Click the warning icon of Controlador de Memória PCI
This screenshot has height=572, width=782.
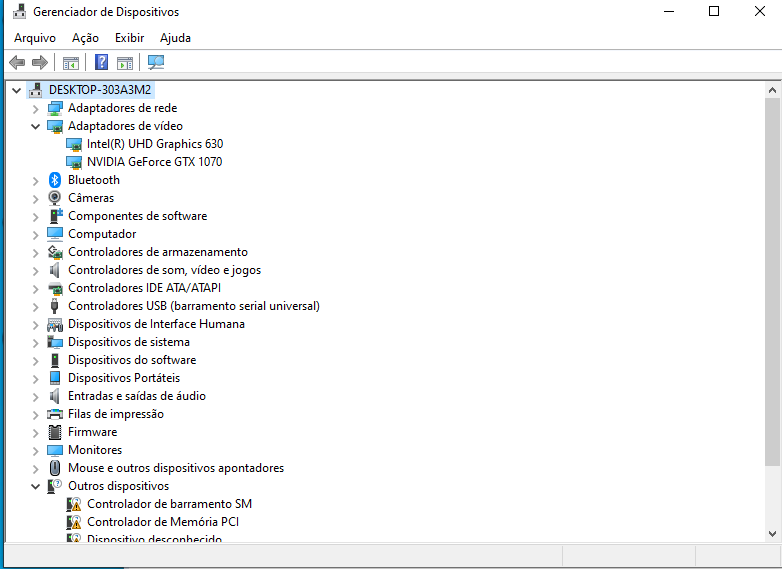tap(74, 522)
